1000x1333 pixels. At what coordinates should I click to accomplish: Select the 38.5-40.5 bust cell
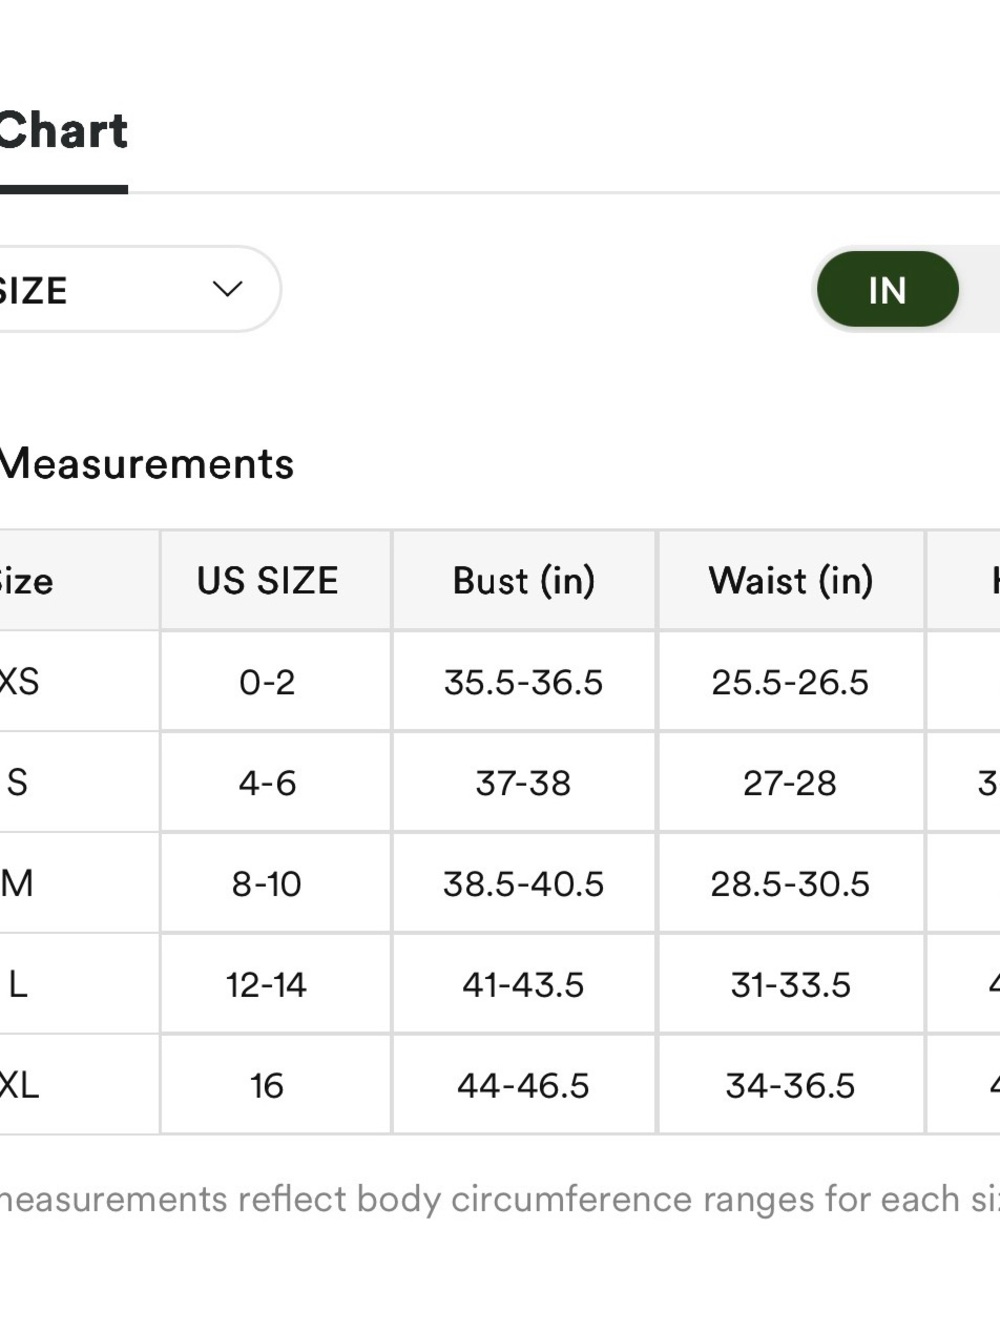coord(524,884)
